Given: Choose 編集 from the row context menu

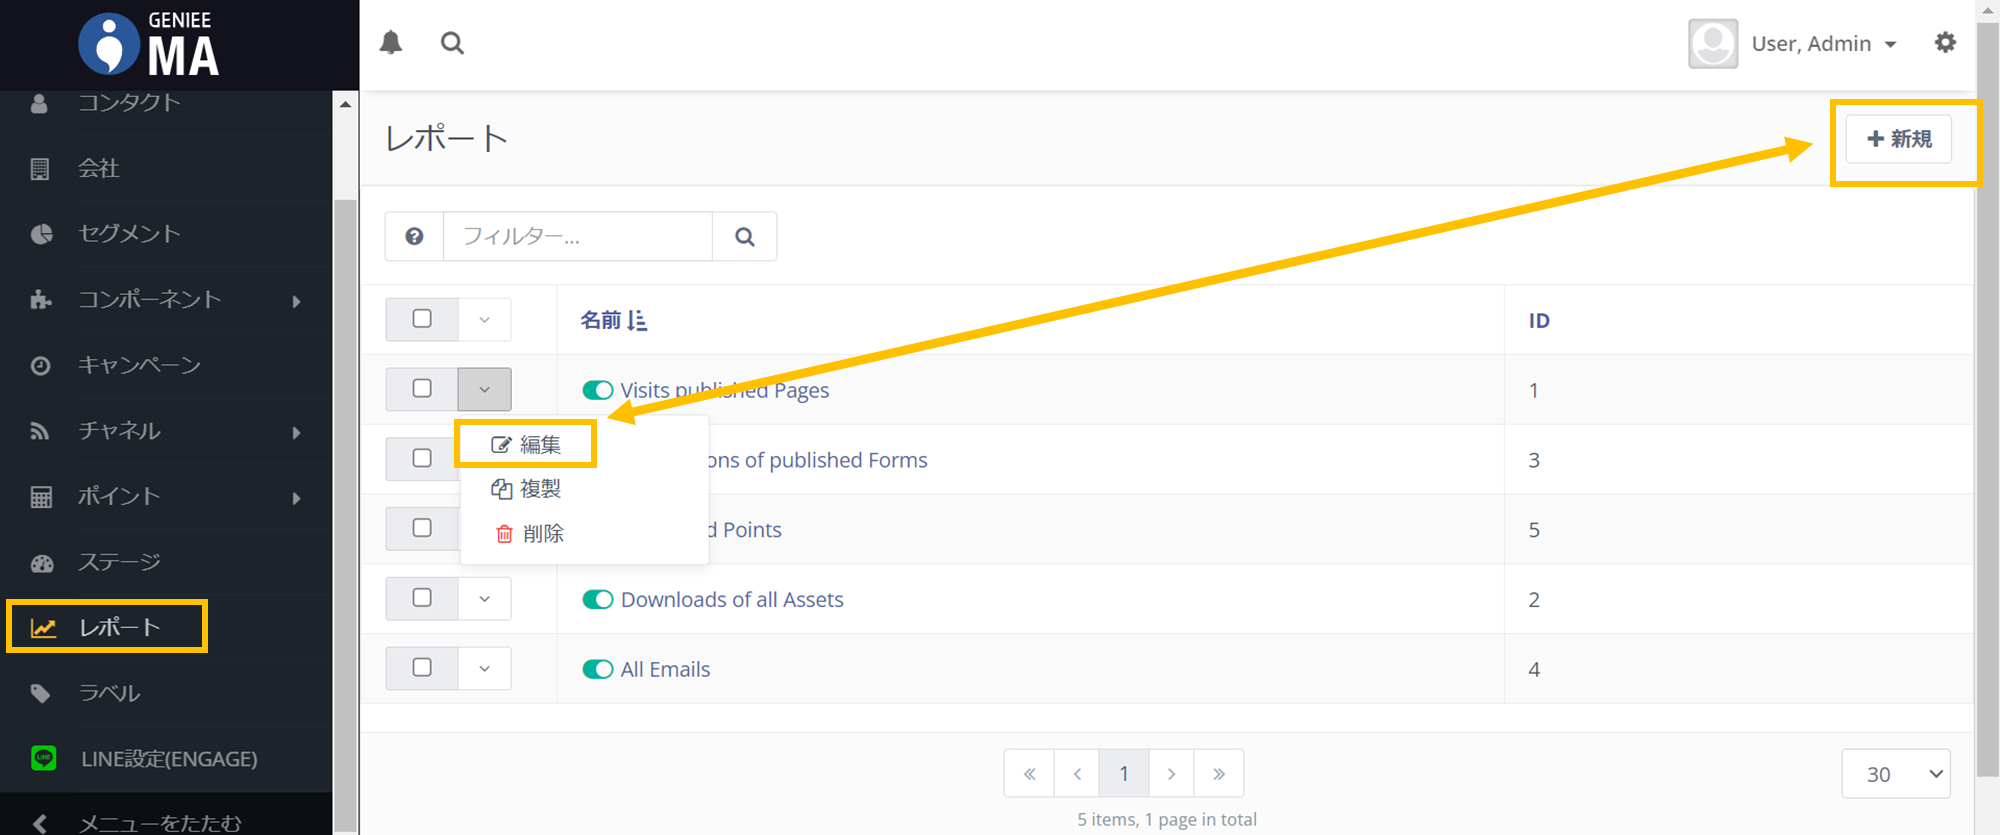Looking at the screenshot, I should [x=527, y=444].
